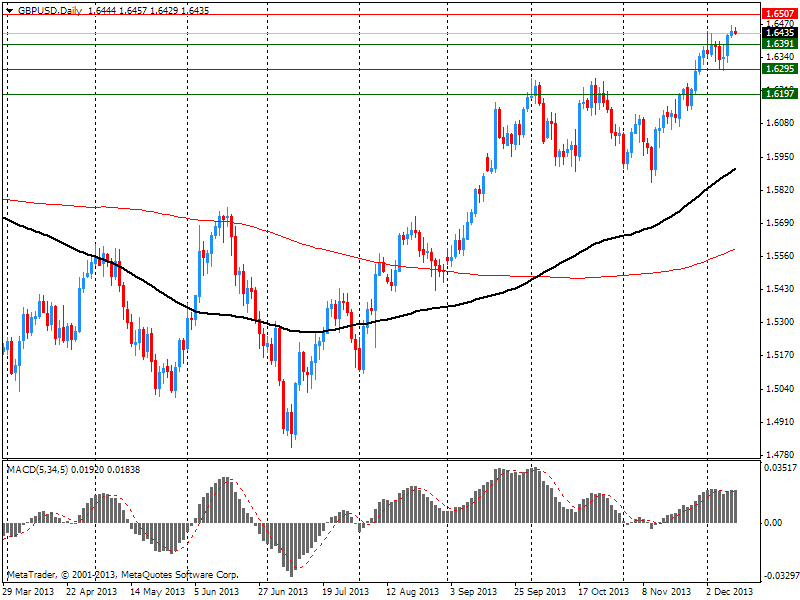Select the black 1.6435 current price label
The width and height of the screenshot is (800, 600).
(x=779, y=32)
